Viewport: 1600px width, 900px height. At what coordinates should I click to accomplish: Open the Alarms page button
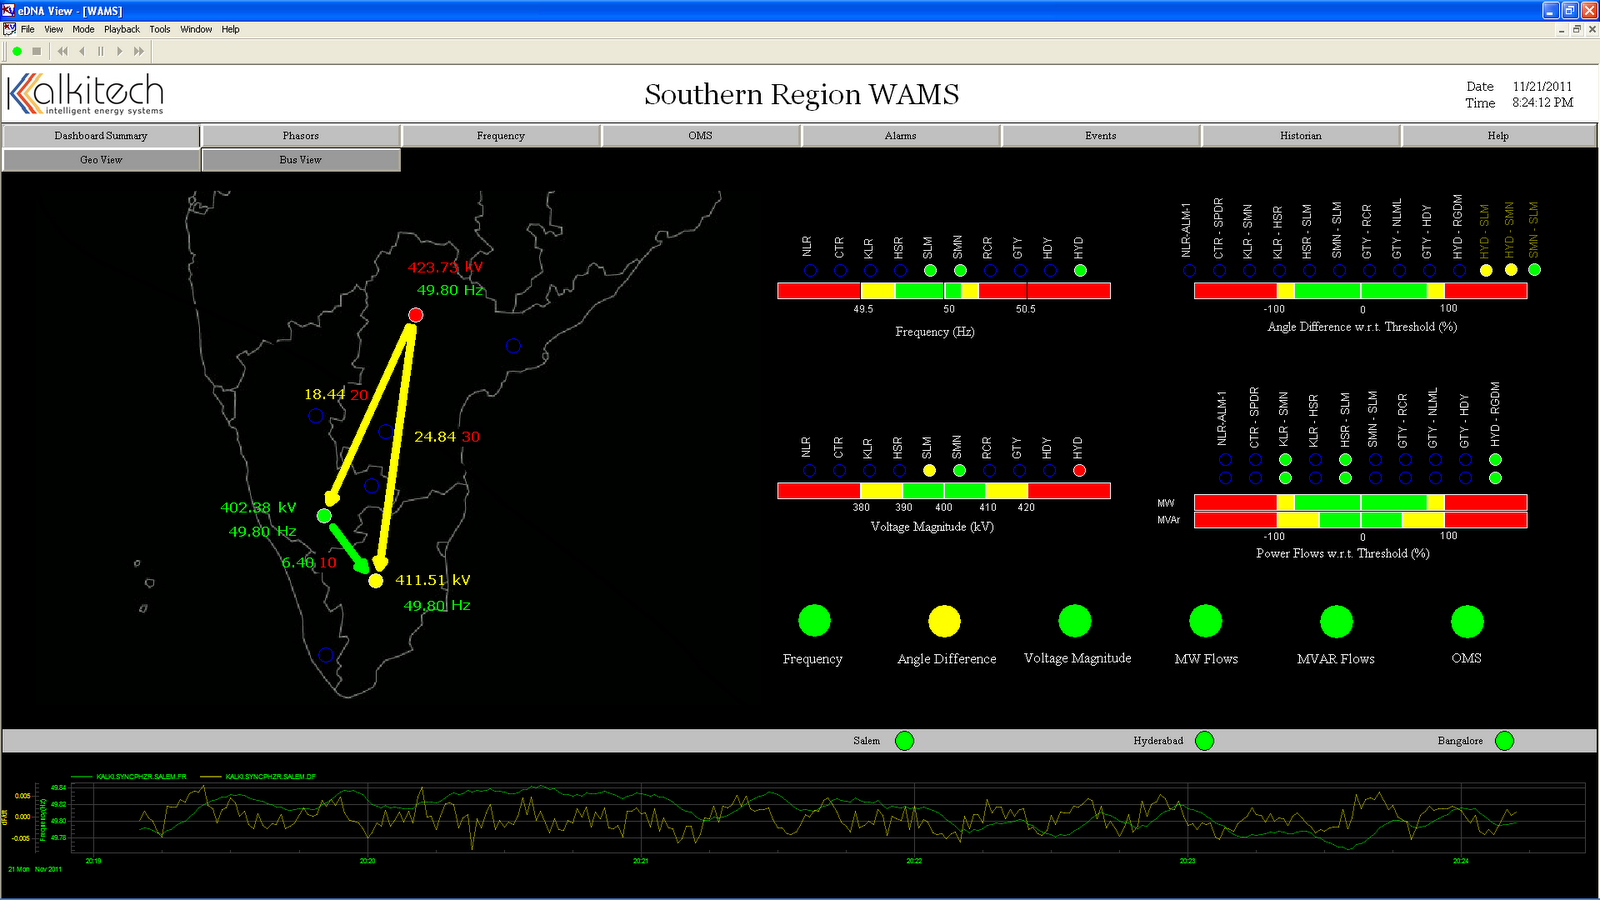[x=900, y=135]
